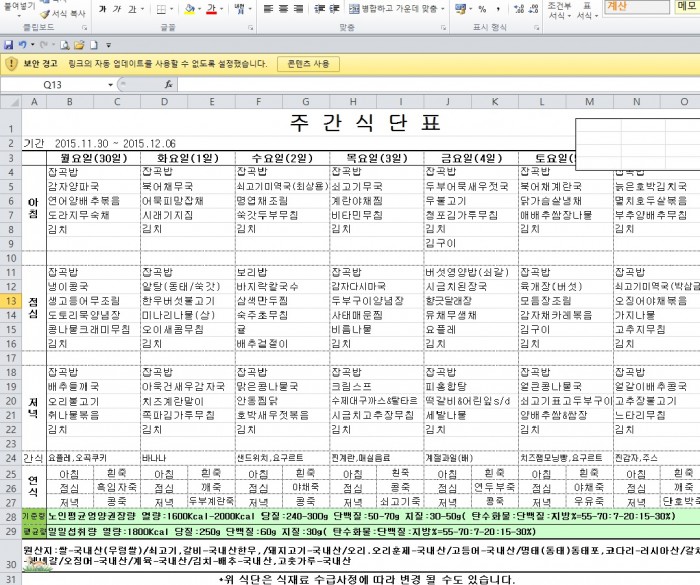Image resolution: width=700 pixels, height=585 pixels.
Task: Click 샌드위치,요구르트 snack cell
Action: (x=282, y=458)
